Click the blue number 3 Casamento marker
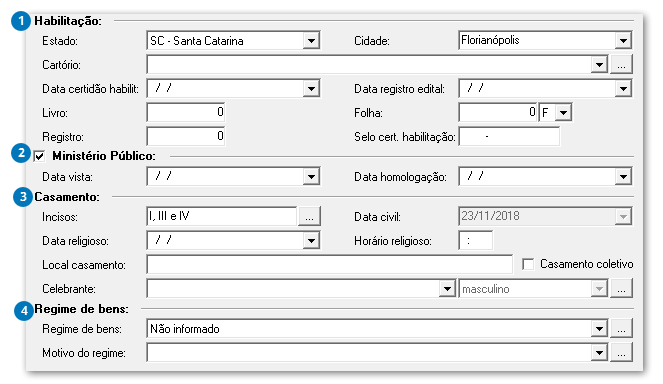The width and height of the screenshot is (663, 384). 23,197
